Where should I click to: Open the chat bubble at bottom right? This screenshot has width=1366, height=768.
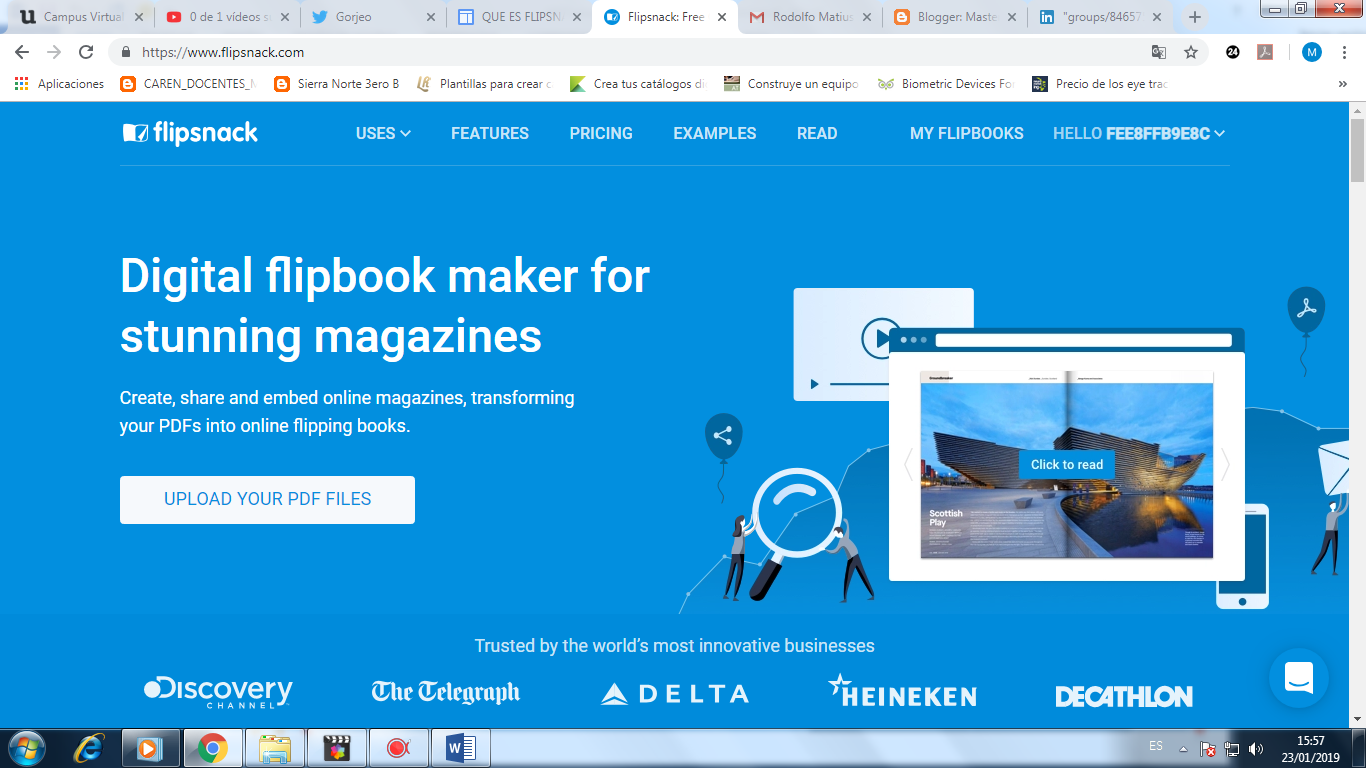pos(1298,678)
